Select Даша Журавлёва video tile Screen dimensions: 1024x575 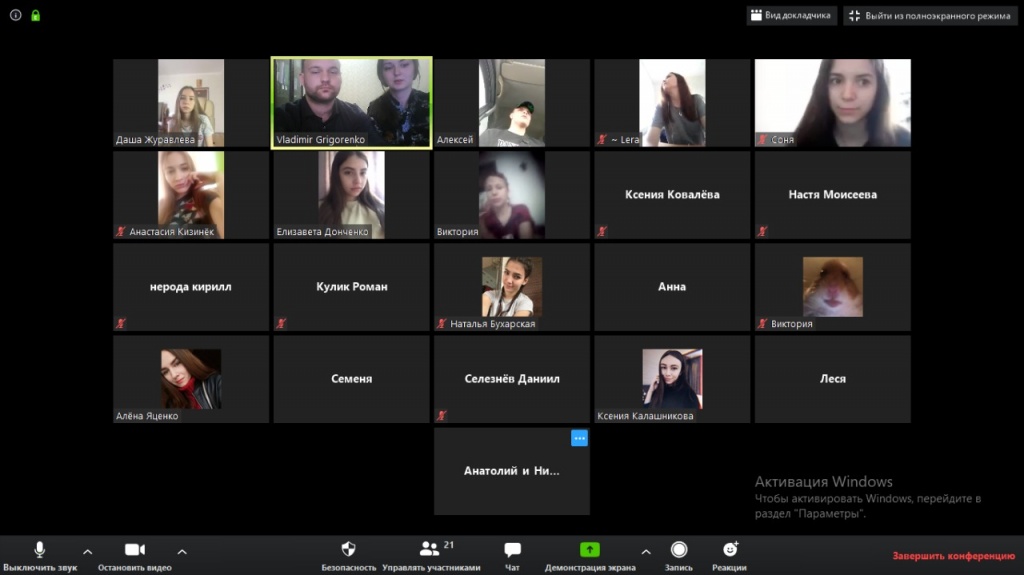tap(191, 103)
